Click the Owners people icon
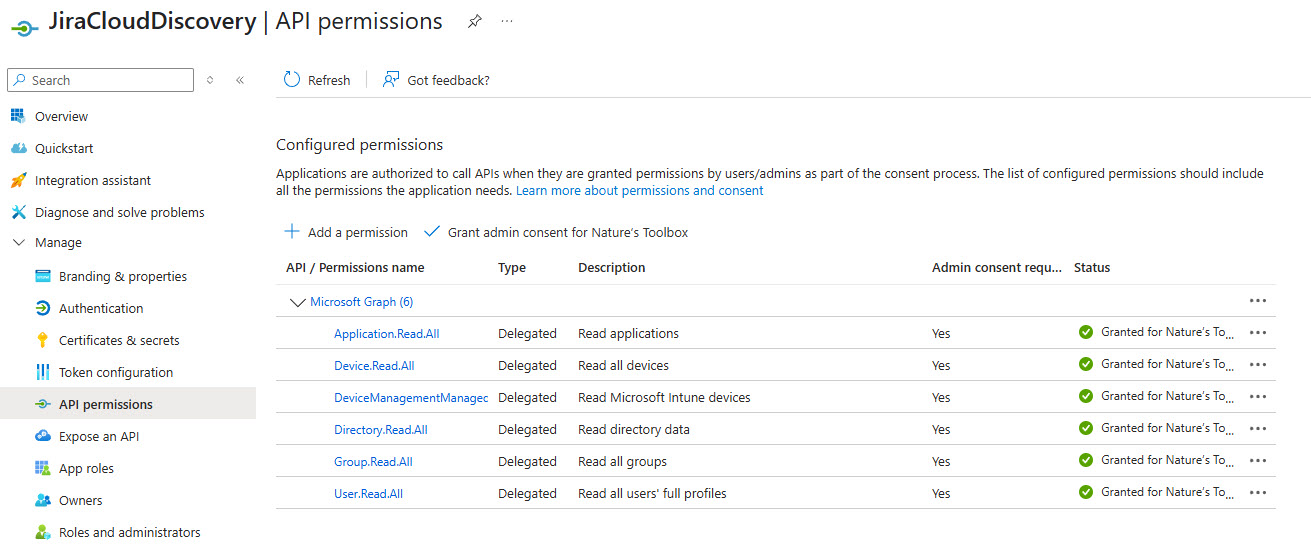 coord(42,500)
